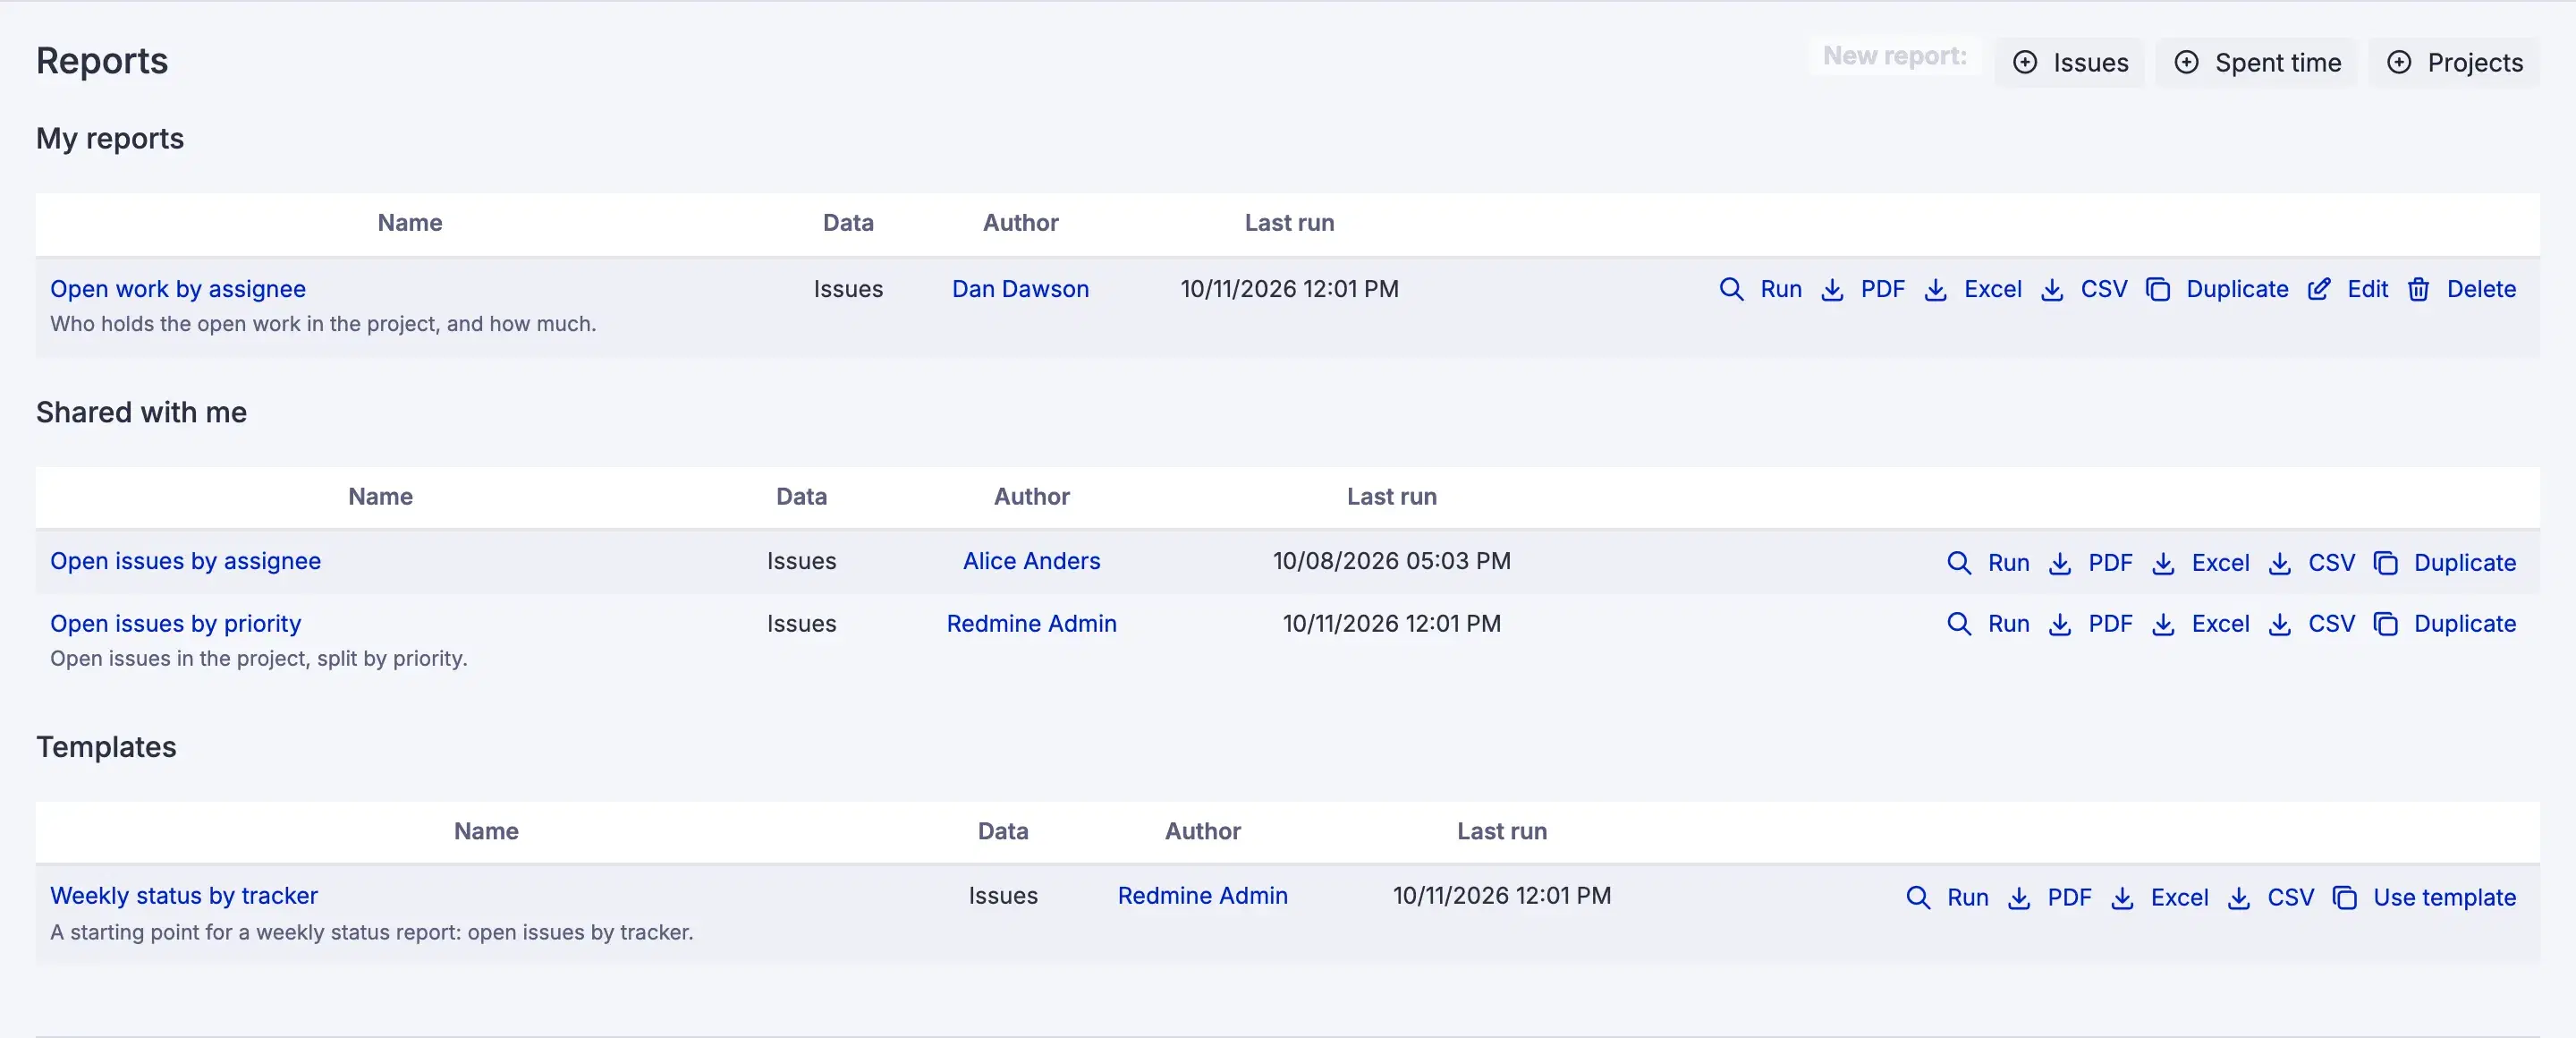Open the Open issues by priority report
Screen dimensions: 2576x1038
175,624
